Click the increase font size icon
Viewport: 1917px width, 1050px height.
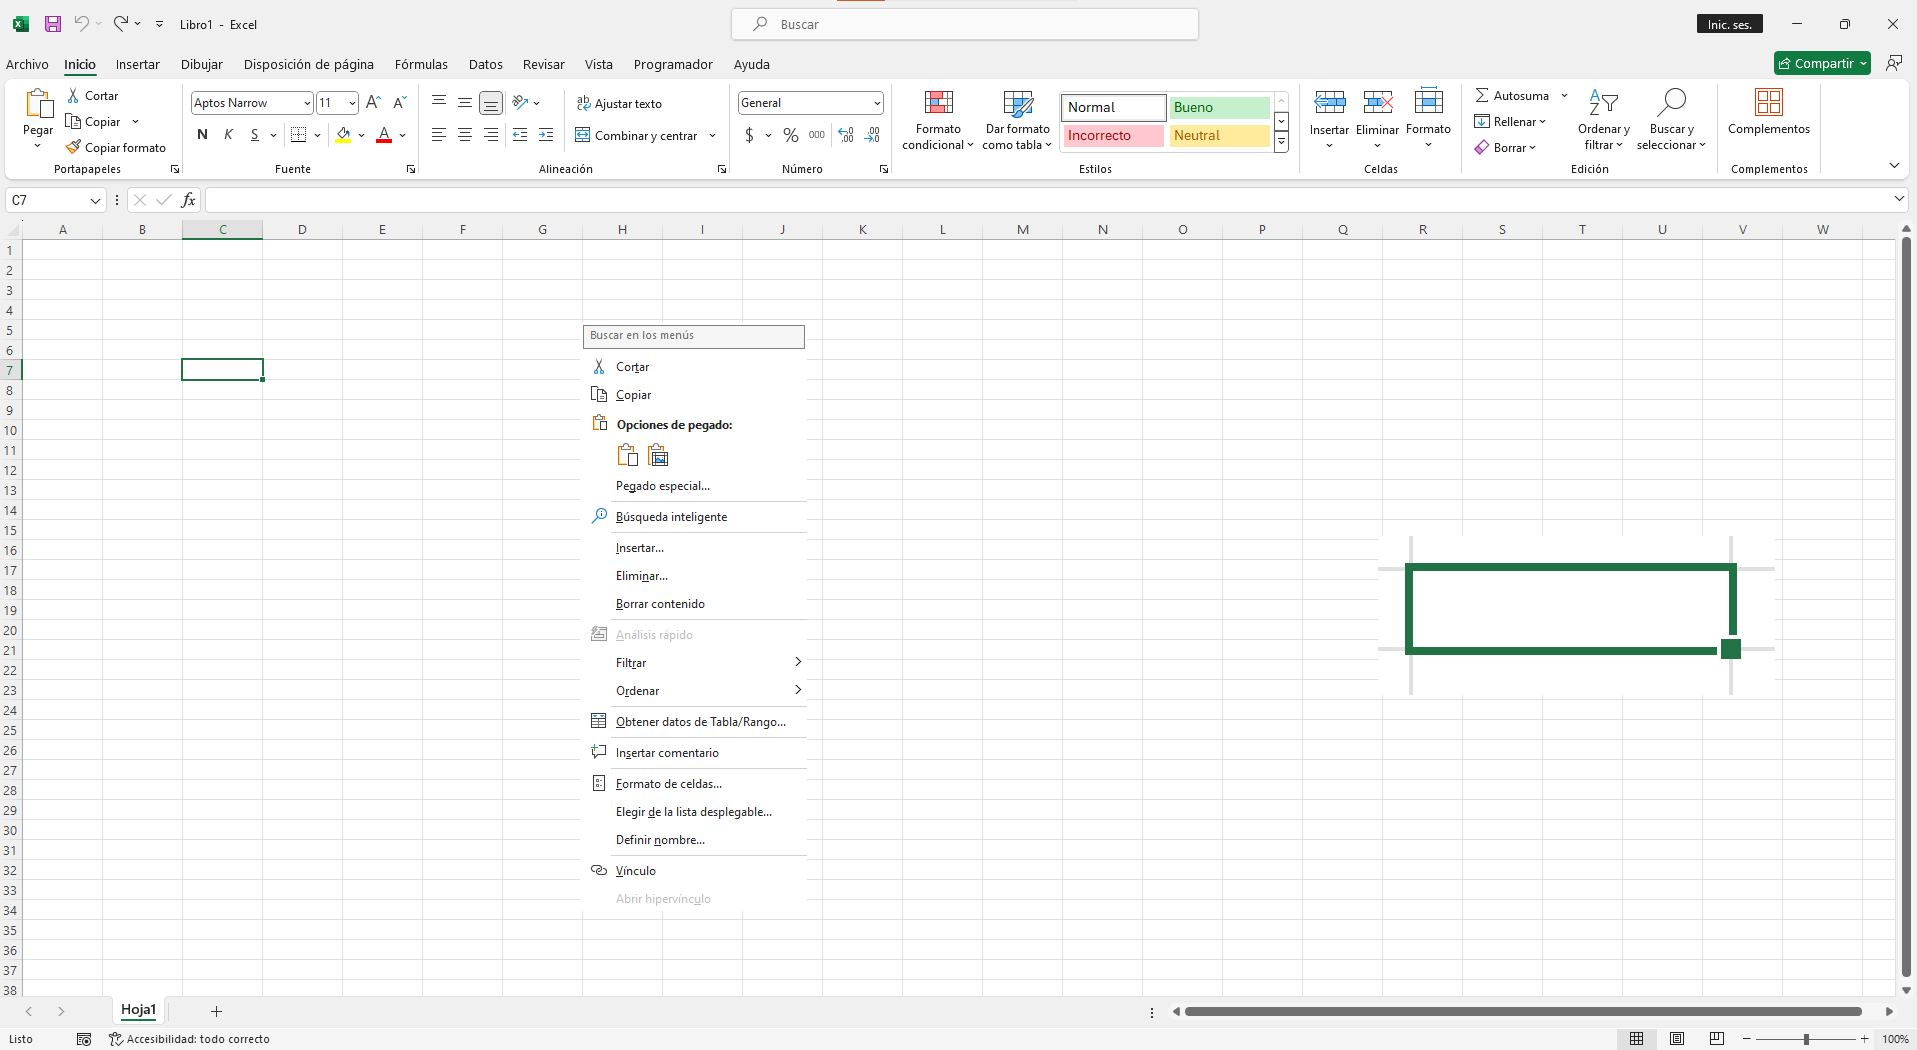click(373, 102)
